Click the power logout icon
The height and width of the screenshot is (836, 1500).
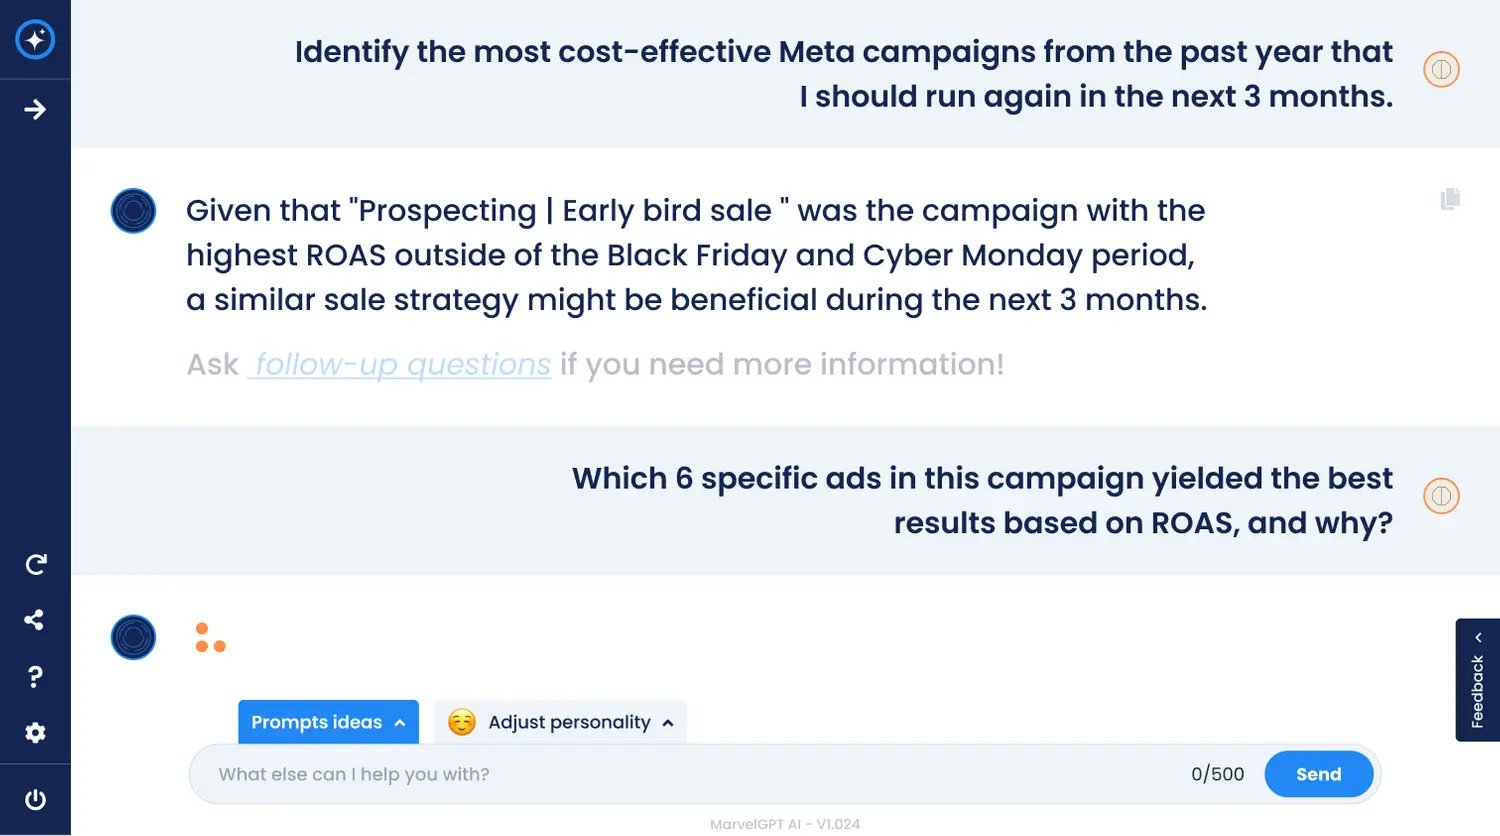point(35,800)
